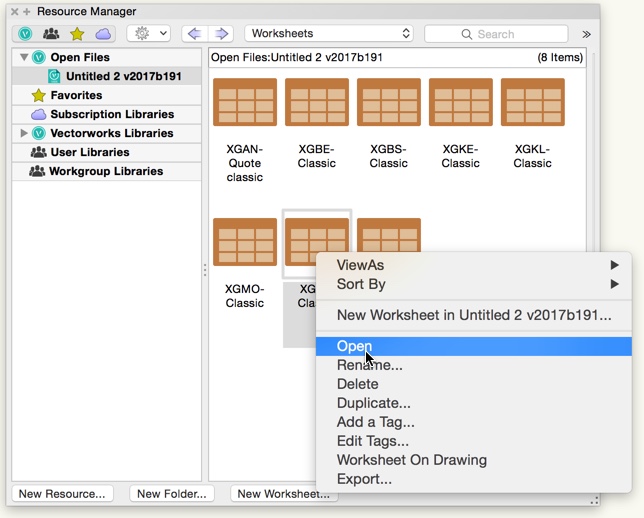Choose Duplicate from the context menu
The width and height of the screenshot is (644, 518).
pyautogui.click(x=474, y=403)
